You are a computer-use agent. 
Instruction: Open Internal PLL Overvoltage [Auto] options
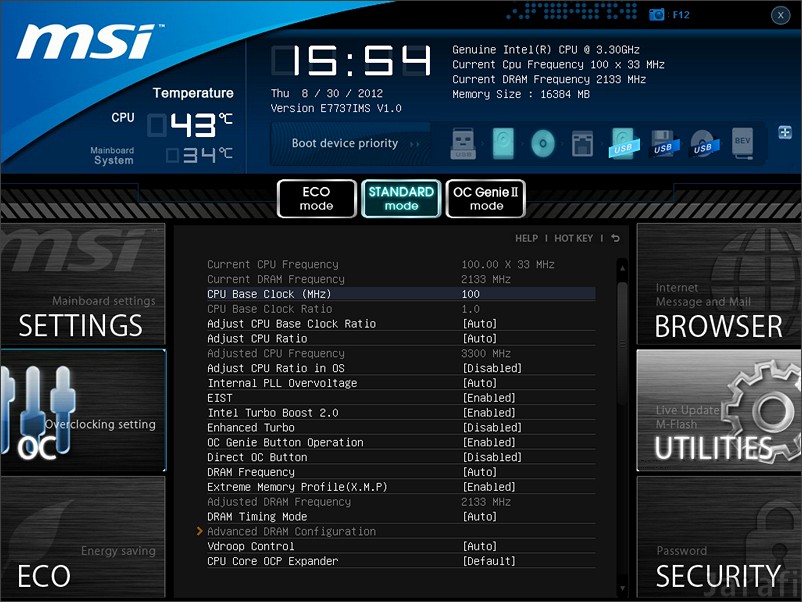tap(480, 383)
